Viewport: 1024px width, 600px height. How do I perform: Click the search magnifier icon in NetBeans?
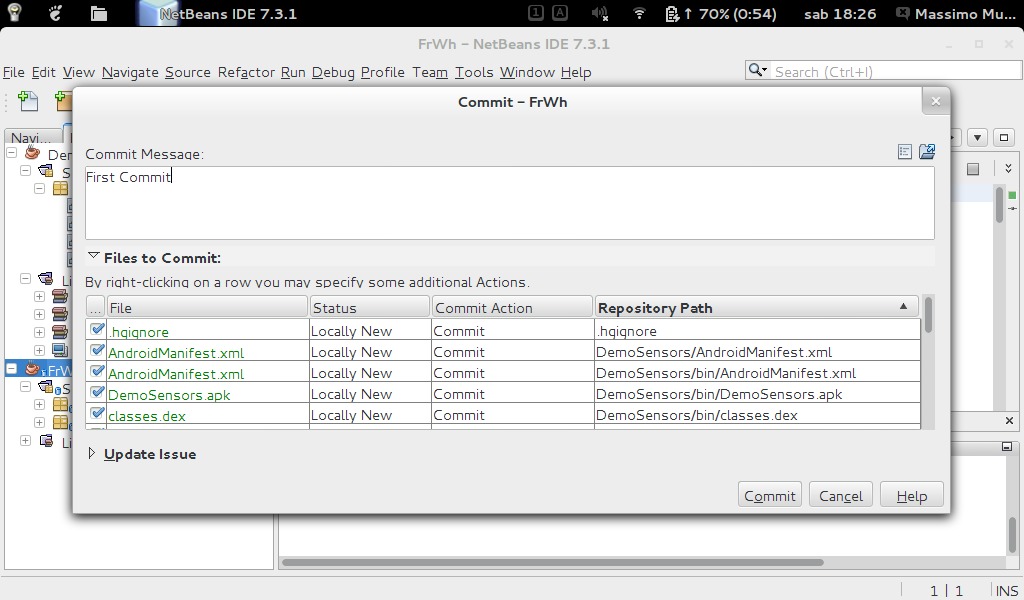click(x=758, y=70)
